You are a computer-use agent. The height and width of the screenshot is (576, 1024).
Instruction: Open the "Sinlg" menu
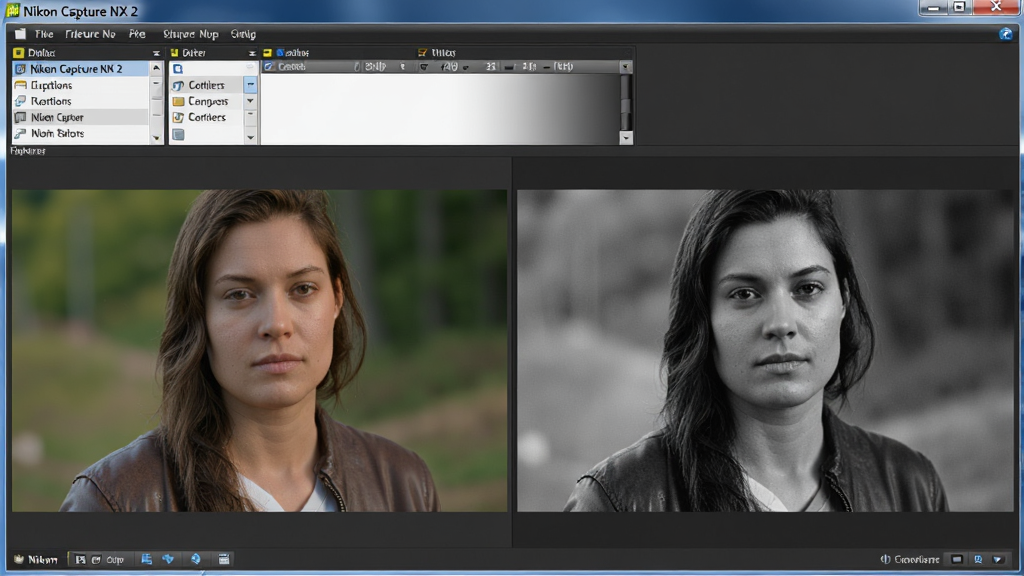click(x=243, y=34)
